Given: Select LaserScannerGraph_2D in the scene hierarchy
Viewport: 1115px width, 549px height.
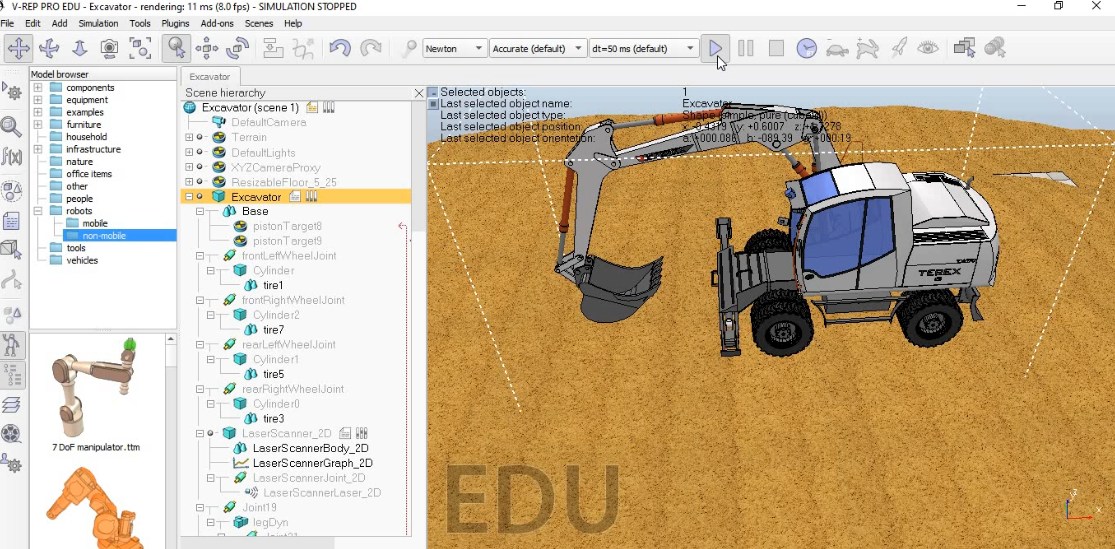Looking at the screenshot, I should 312,463.
